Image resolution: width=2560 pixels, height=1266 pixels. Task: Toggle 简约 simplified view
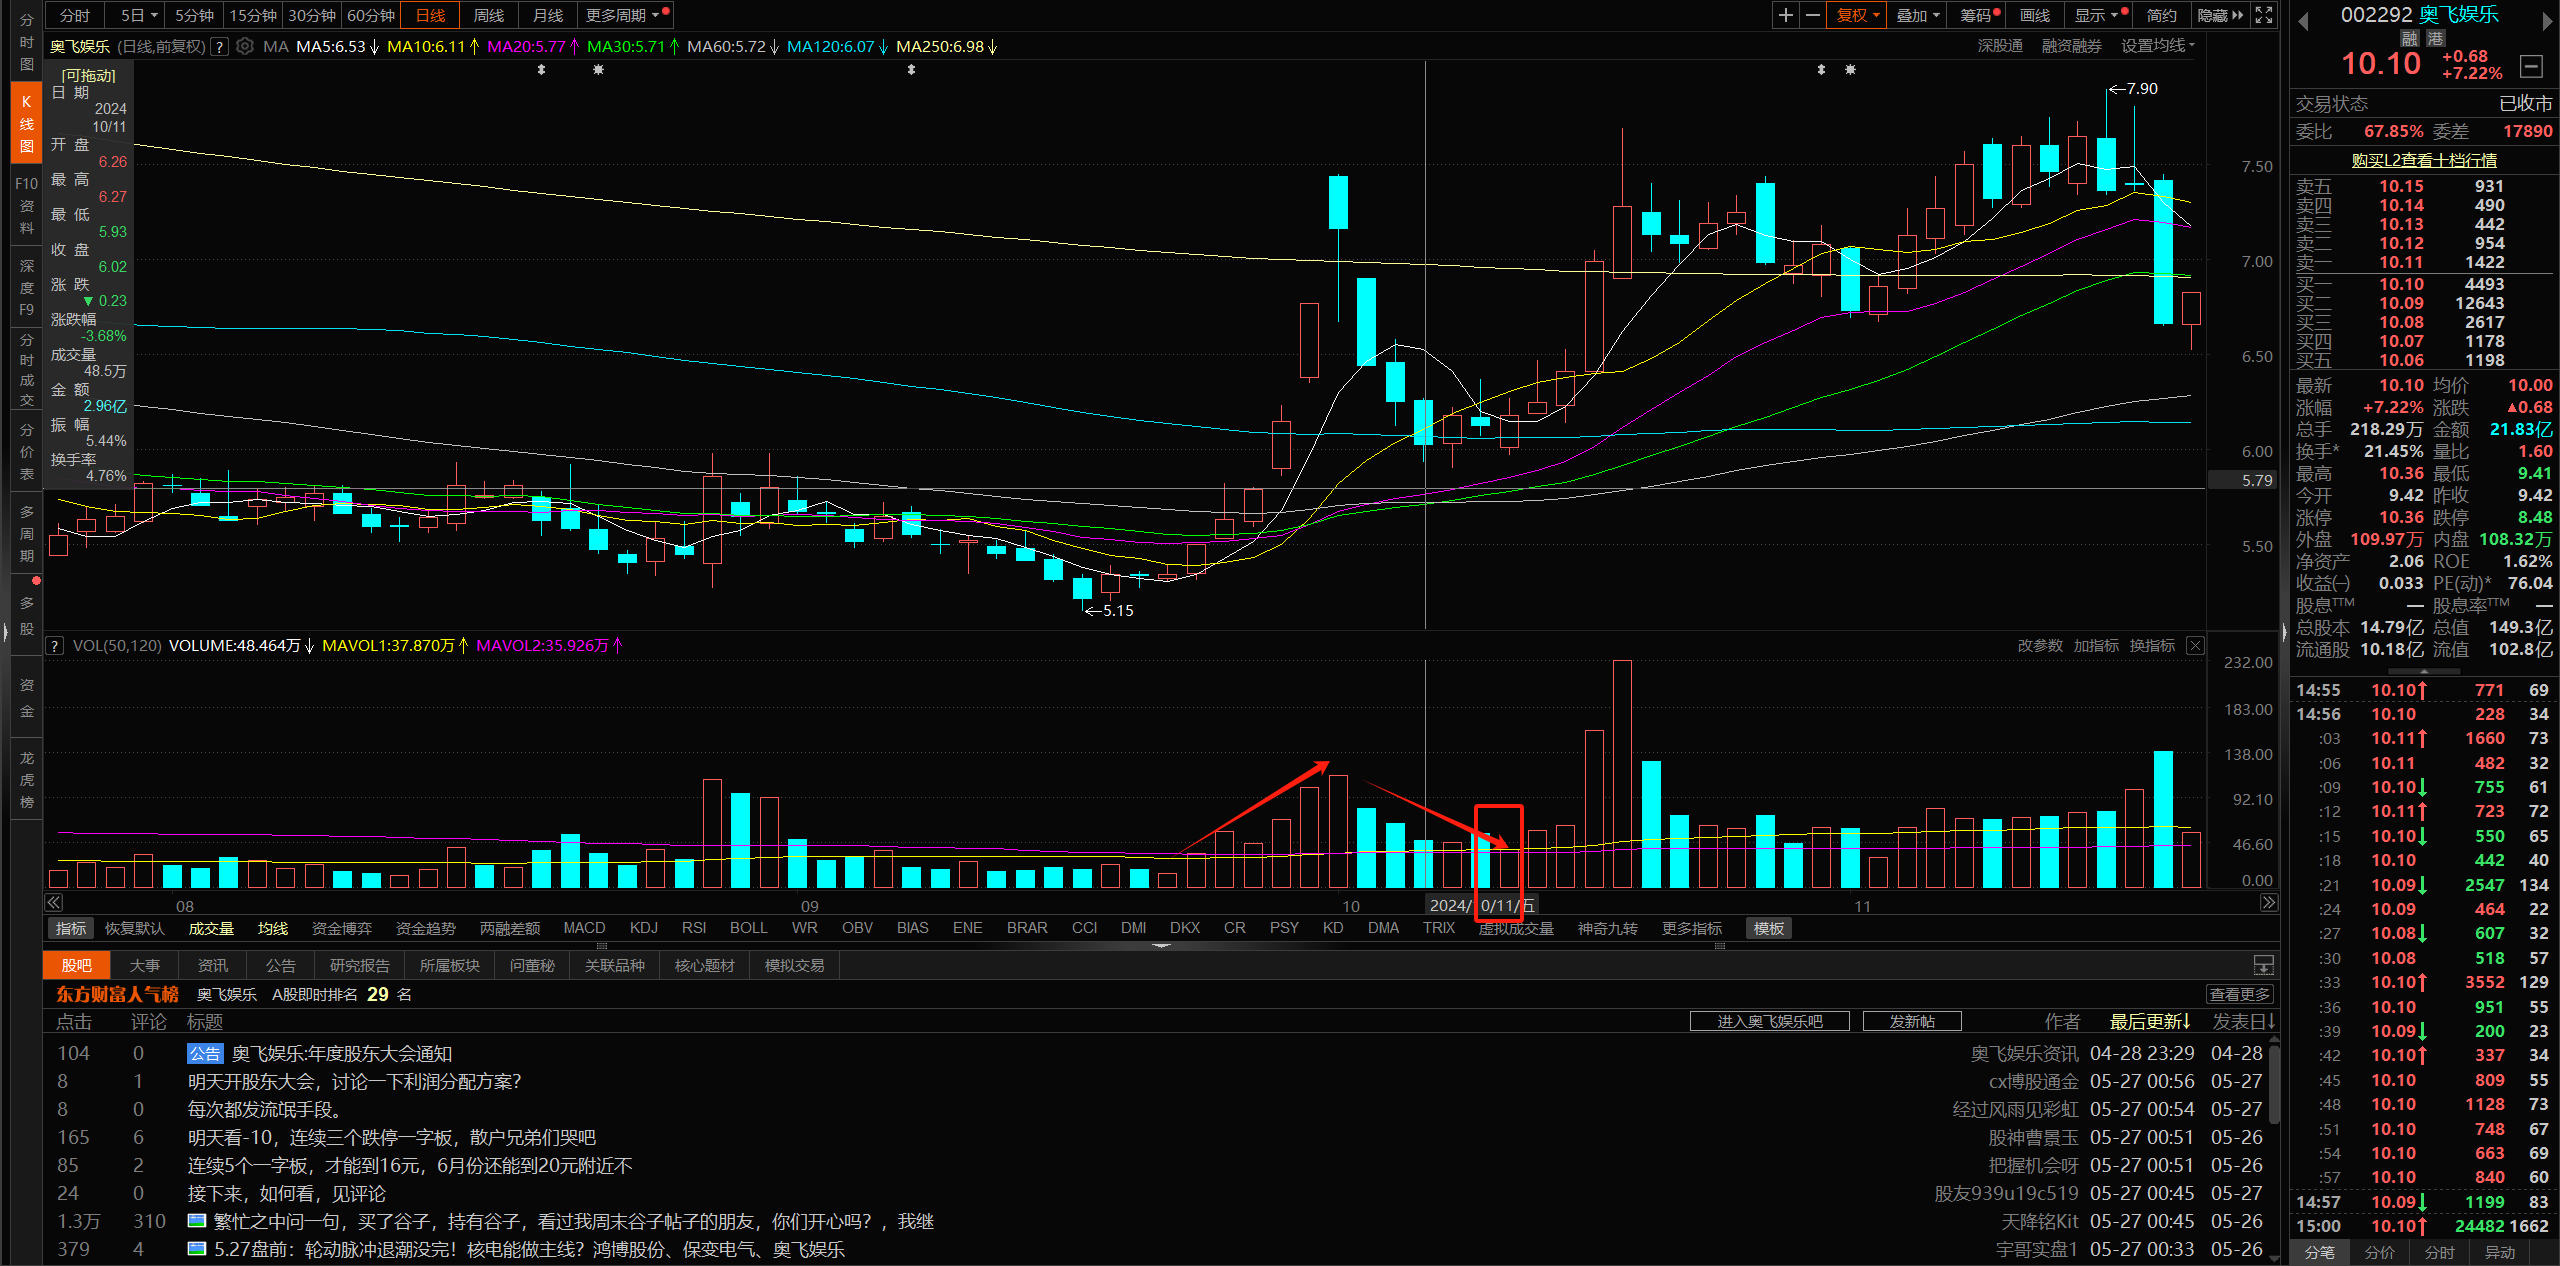[2161, 15]
